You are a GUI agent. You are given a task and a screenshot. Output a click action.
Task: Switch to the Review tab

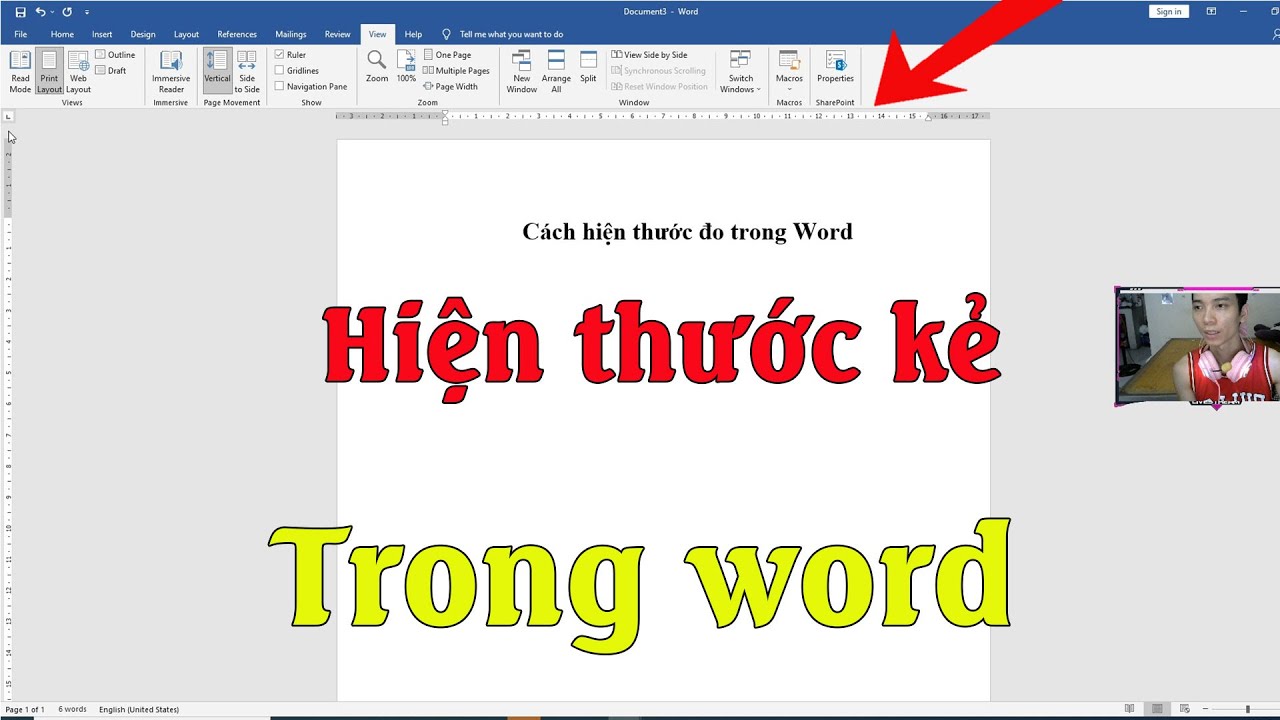pos(338,34)
